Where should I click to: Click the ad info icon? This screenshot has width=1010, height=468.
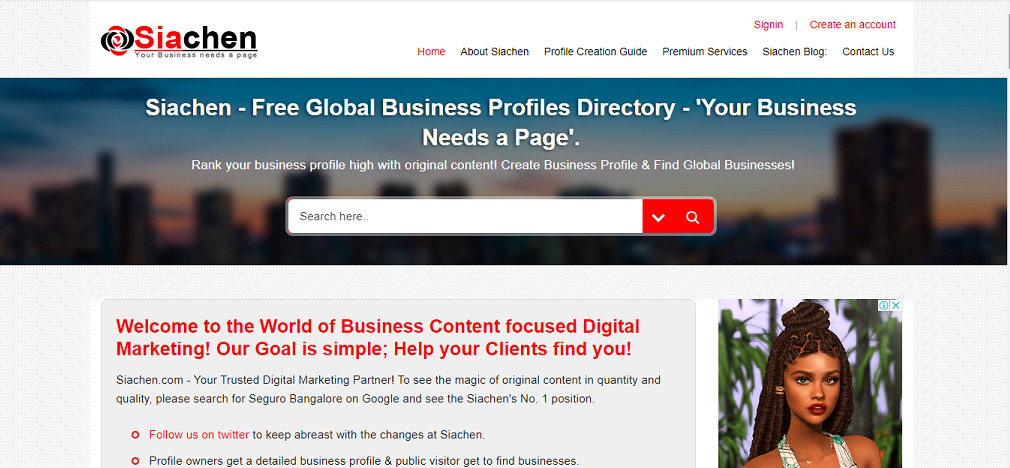884,305
